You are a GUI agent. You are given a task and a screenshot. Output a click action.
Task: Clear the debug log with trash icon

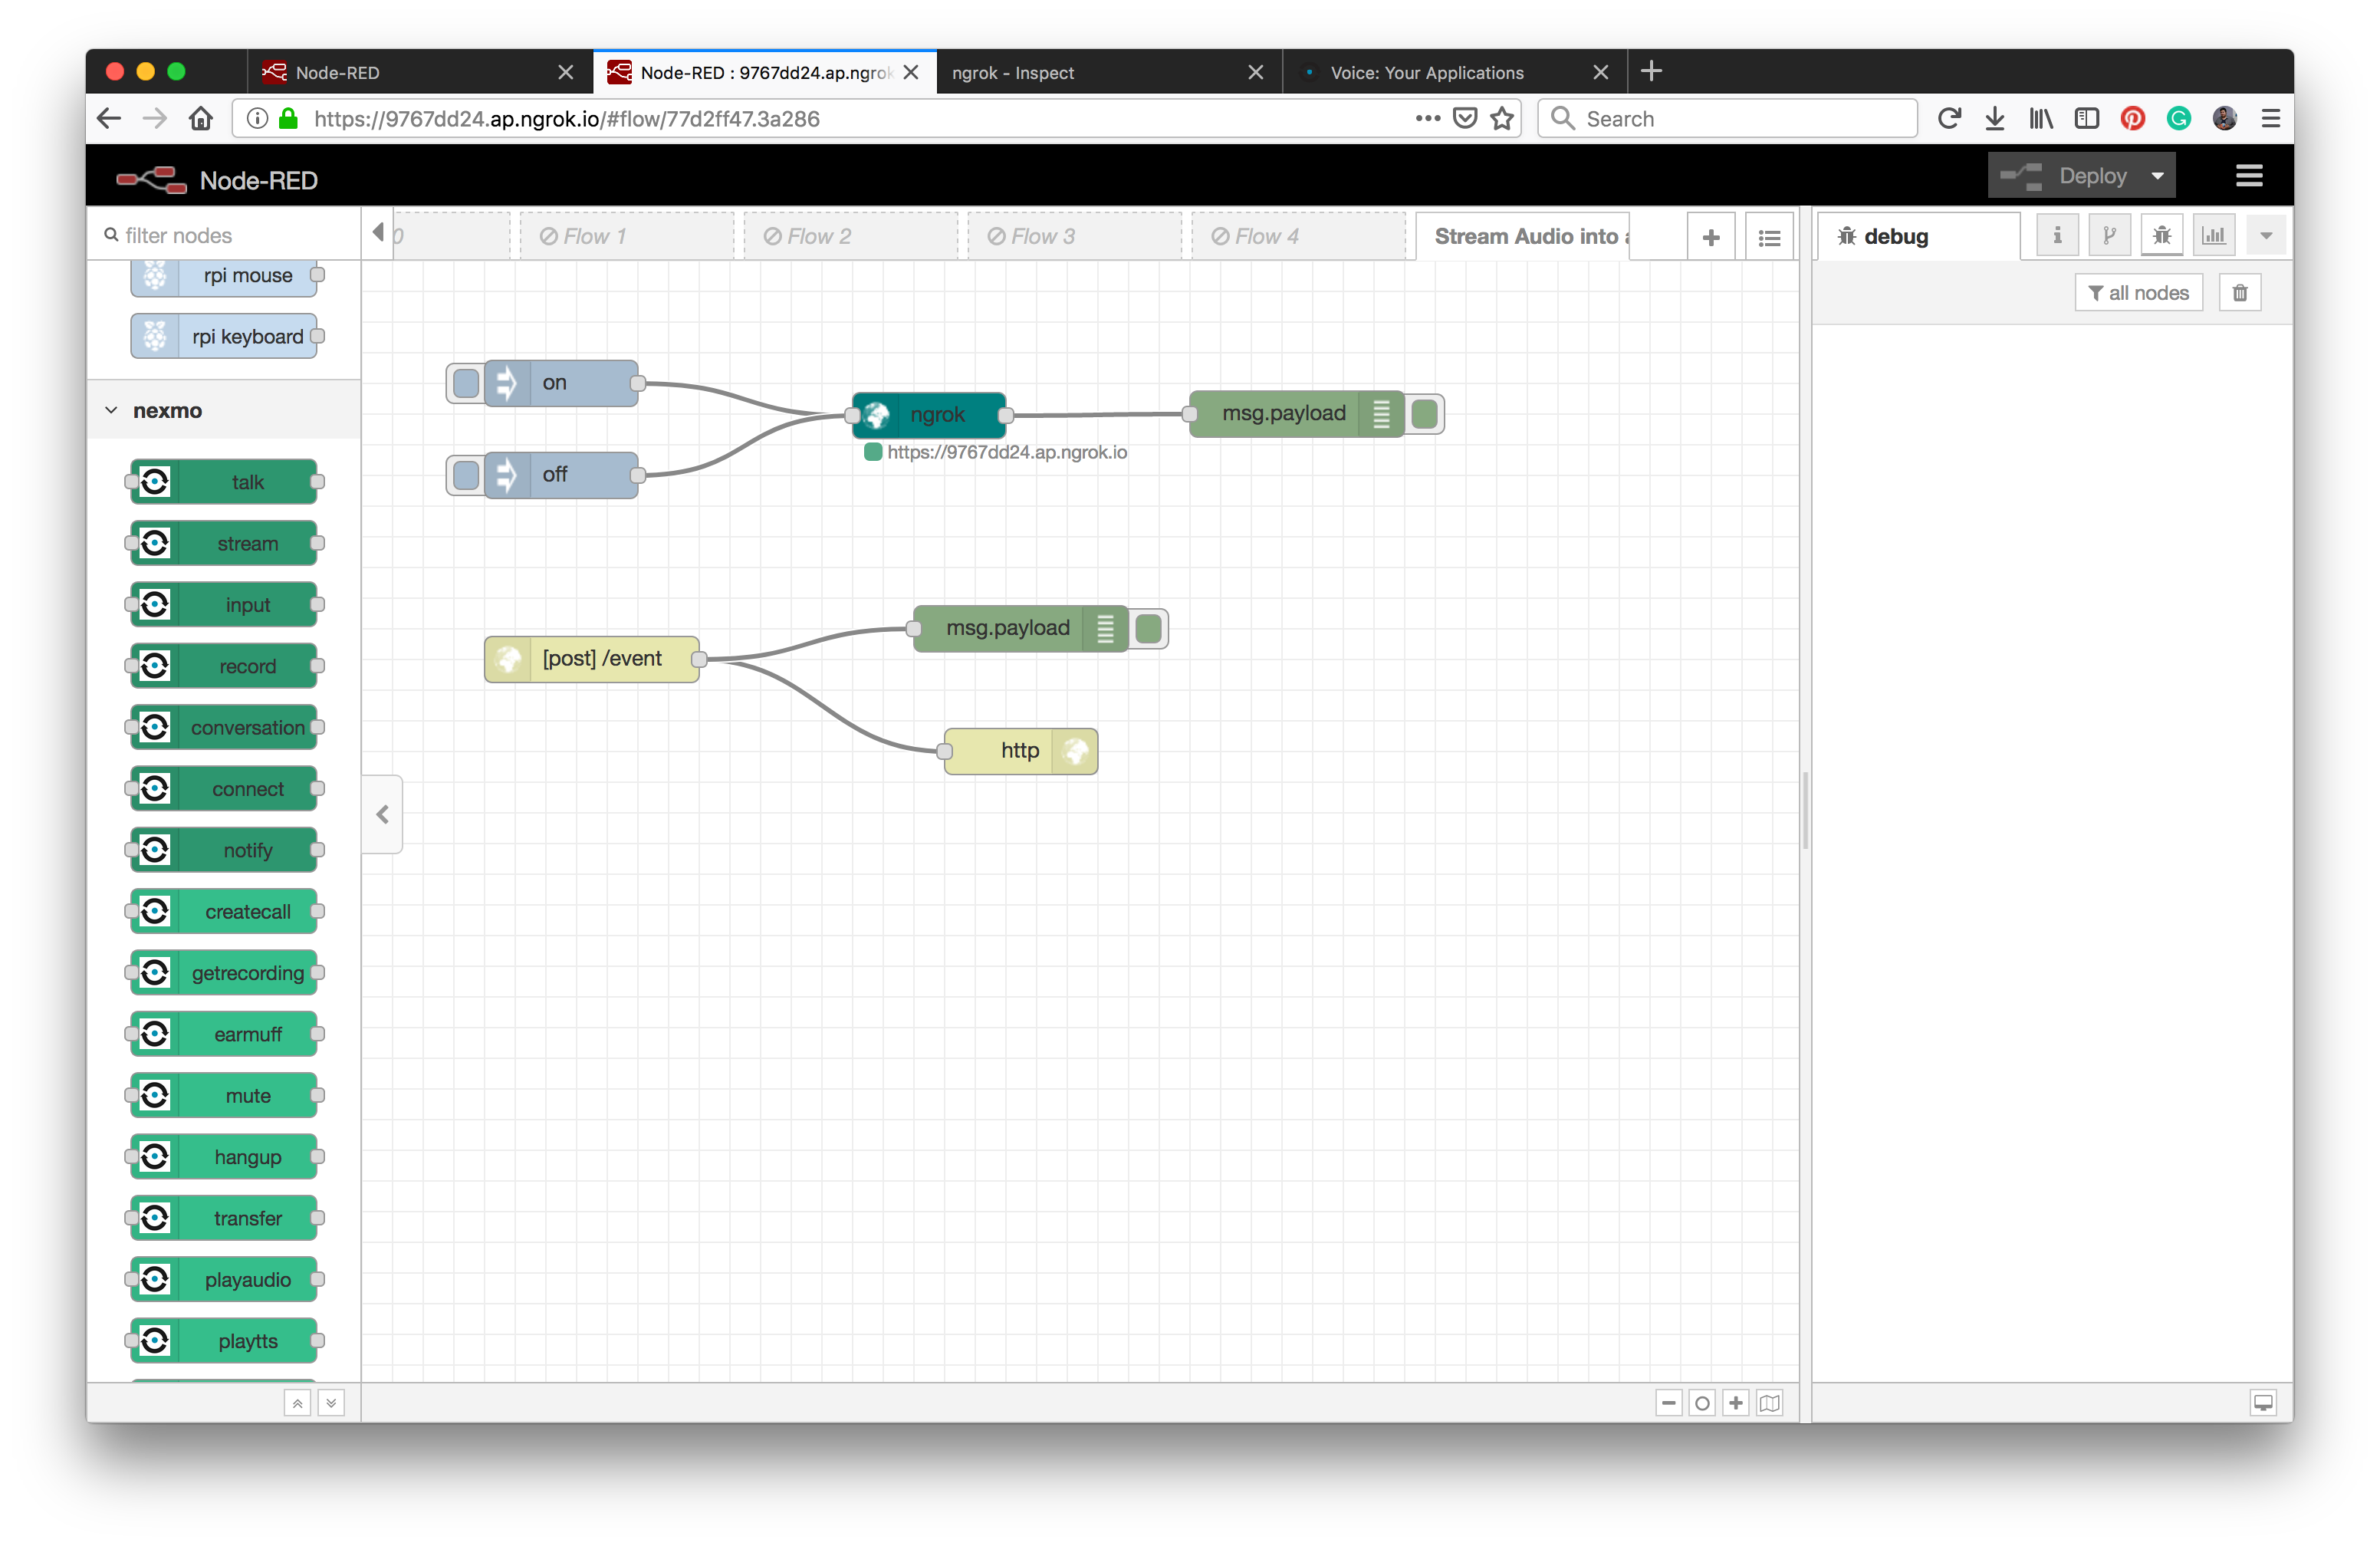coord(2240,293)
